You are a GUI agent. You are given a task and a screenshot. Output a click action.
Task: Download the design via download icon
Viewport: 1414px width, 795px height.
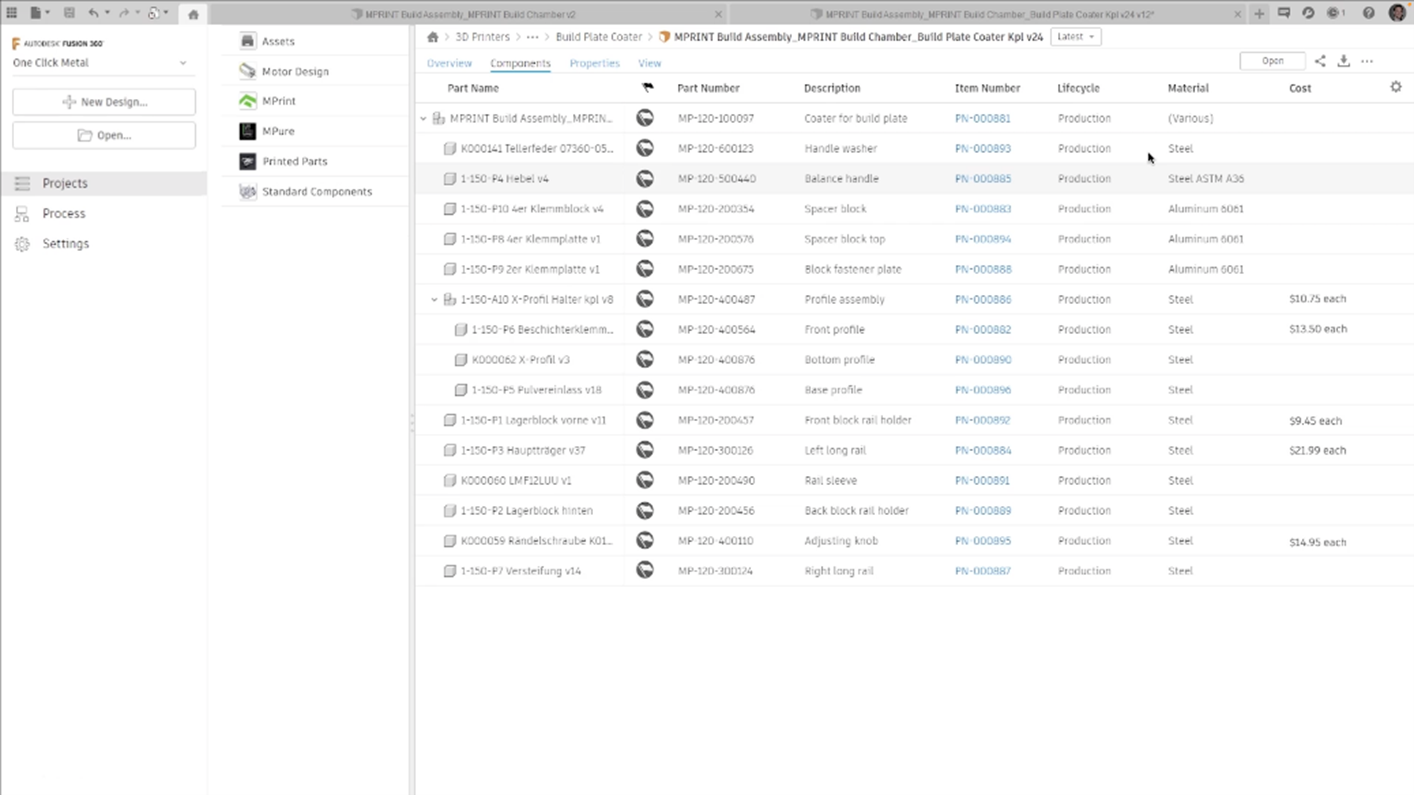pos(1343,61)
